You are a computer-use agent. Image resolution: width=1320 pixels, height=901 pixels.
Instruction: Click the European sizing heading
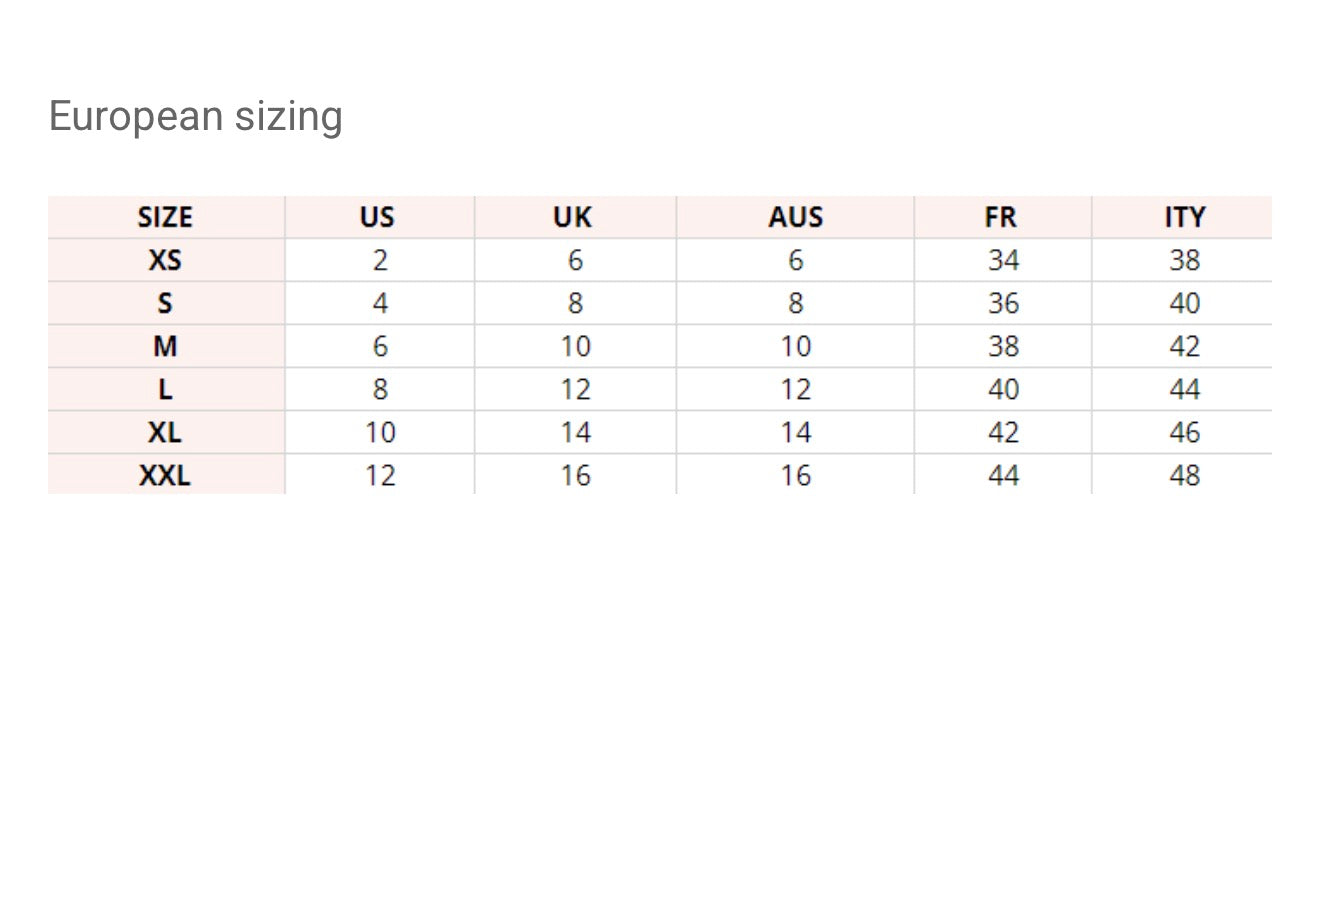click(x=195, y=116)
